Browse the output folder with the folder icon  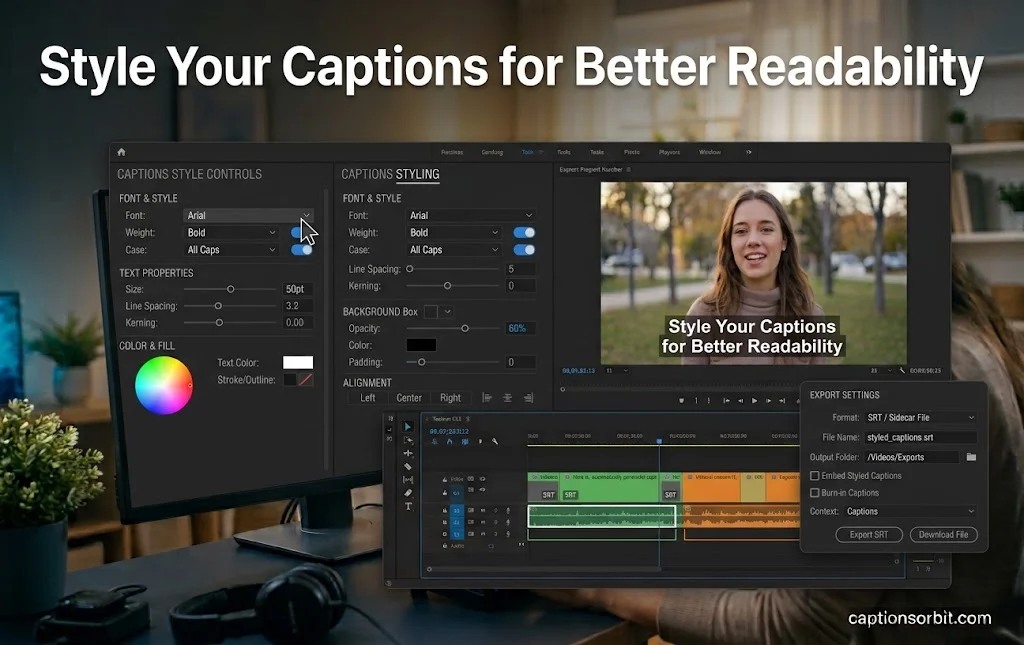point(971,457)
